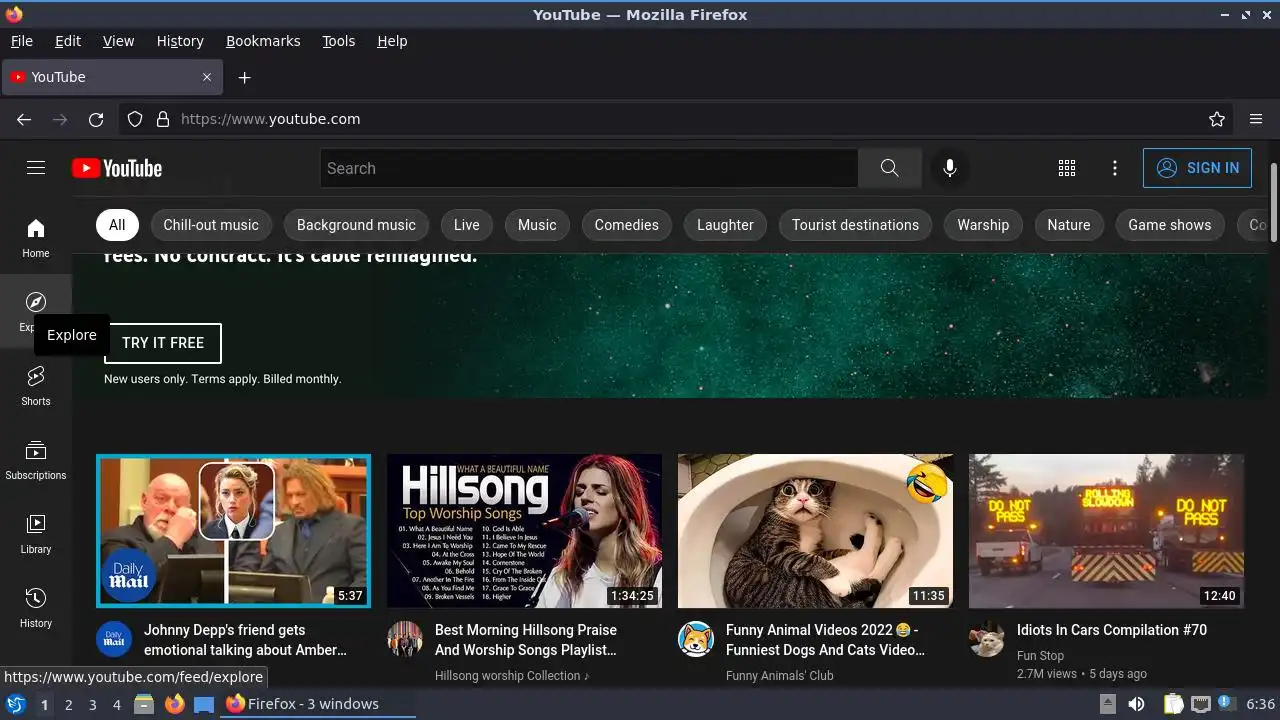
Task: Open Library in sidebar
Action: tap(36, 534)
